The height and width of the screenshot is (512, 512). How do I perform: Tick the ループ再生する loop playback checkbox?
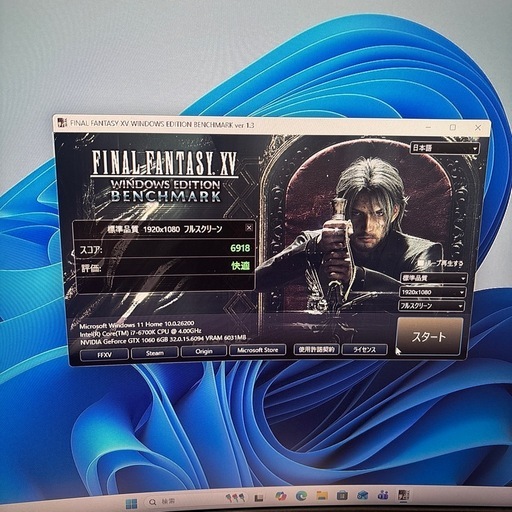pyautogui.click(x=421, y=263)
